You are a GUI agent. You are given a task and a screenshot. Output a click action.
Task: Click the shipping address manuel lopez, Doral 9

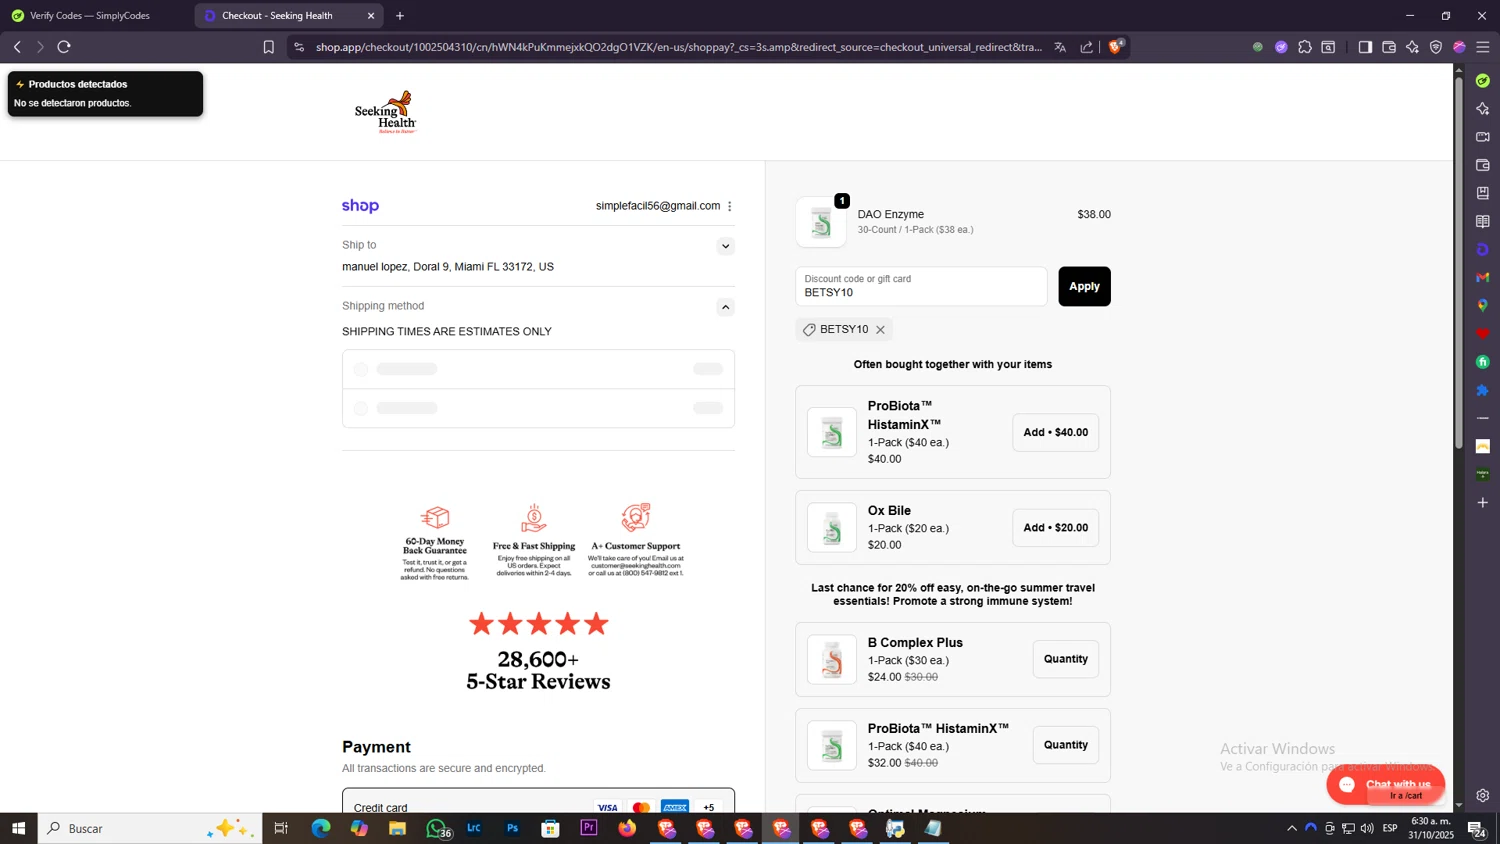pos(448,267)
